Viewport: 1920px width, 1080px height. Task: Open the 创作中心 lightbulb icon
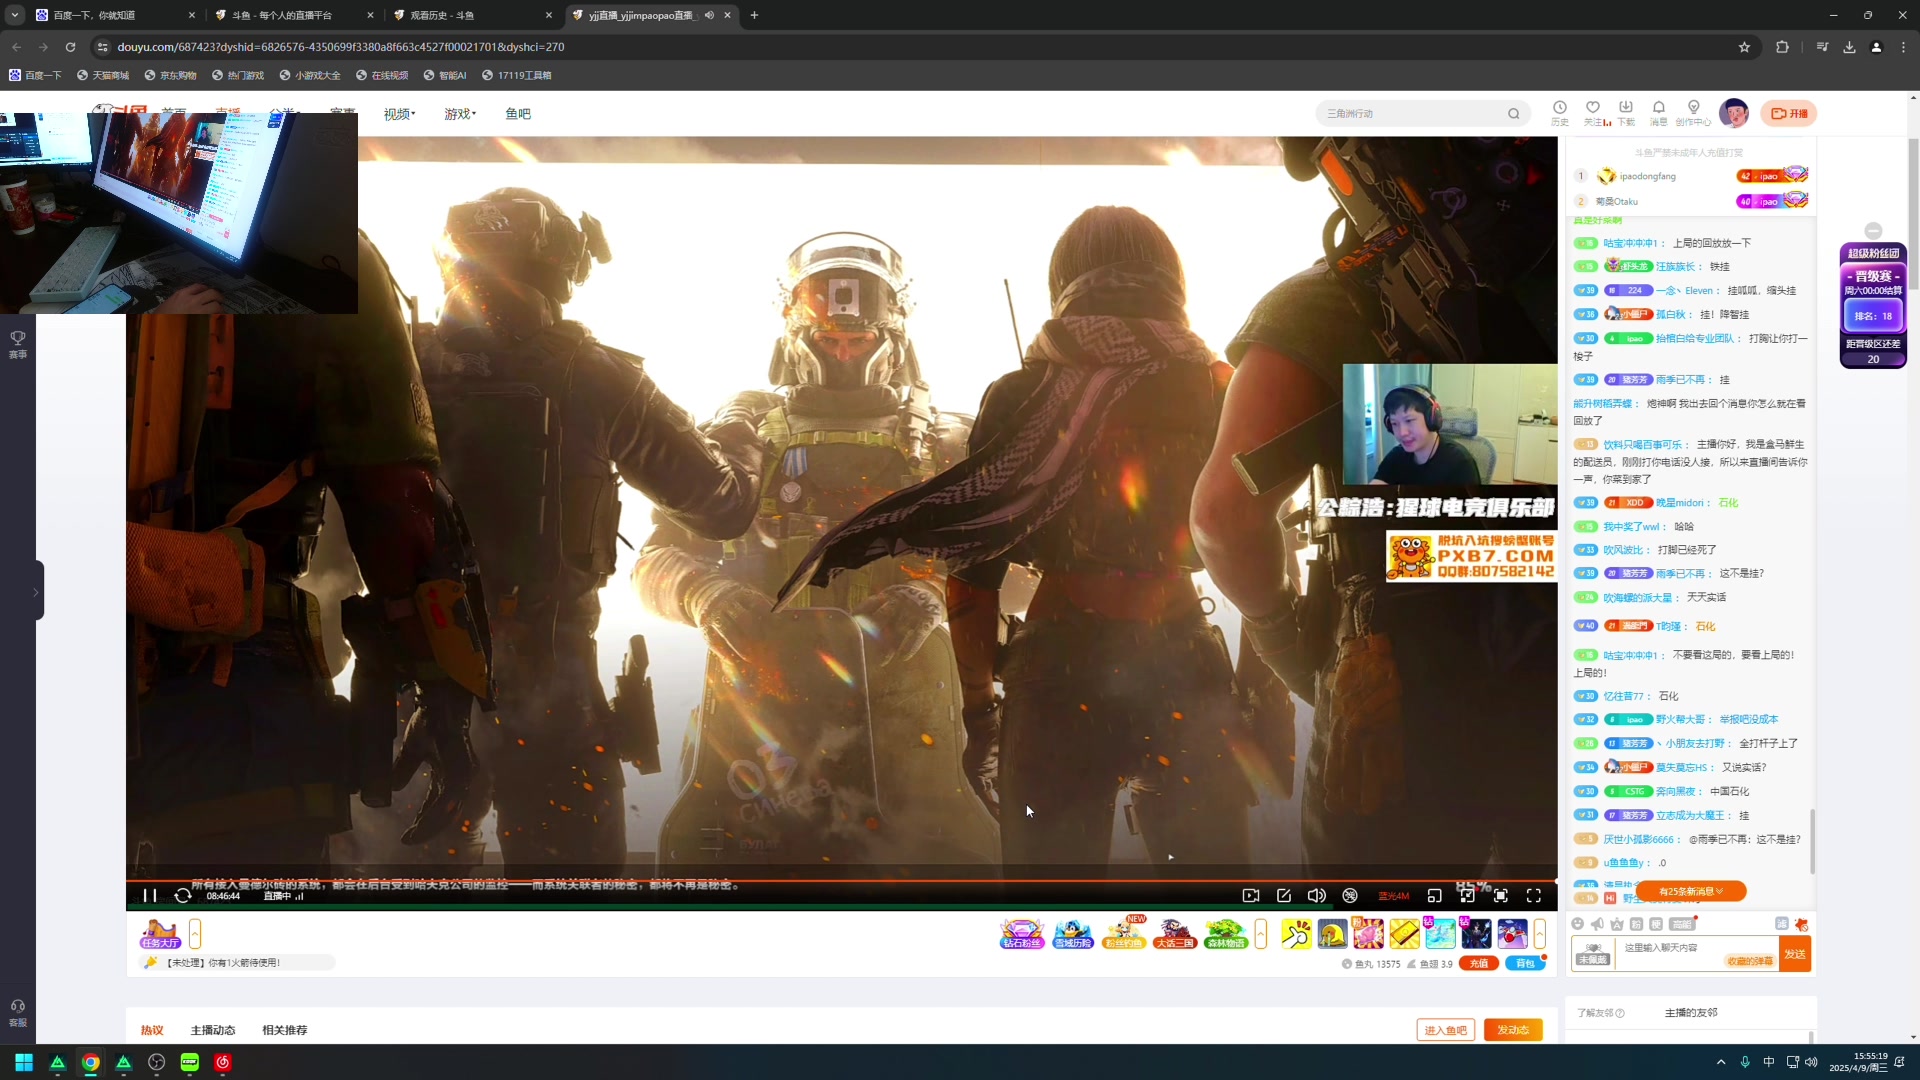pyautogui.click(x=1693, y=113)
